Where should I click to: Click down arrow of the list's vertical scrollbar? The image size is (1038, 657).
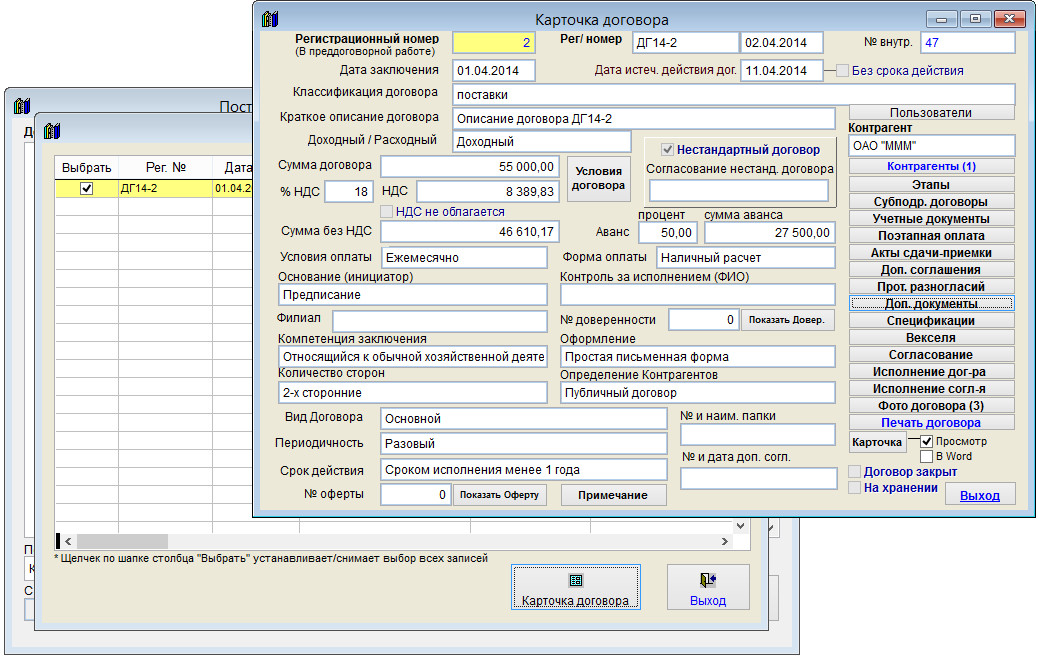(741, 524)
